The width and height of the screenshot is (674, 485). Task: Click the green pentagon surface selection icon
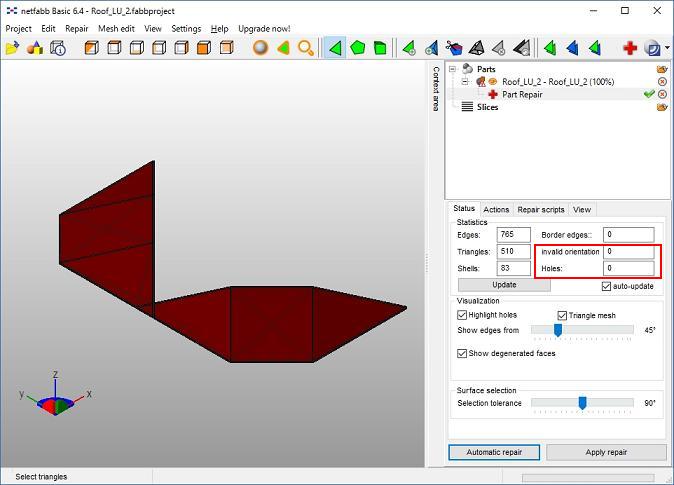pos(358,48)
